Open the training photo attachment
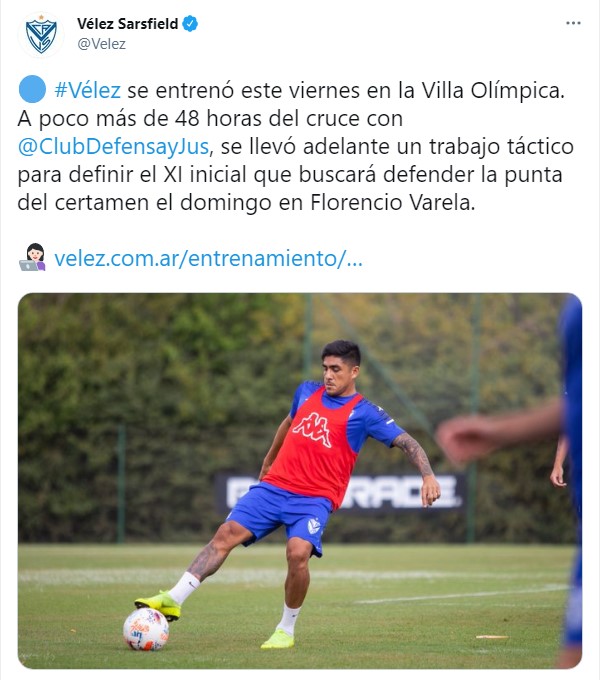Screen dimensions: 603x680 [x=300, y=481]
